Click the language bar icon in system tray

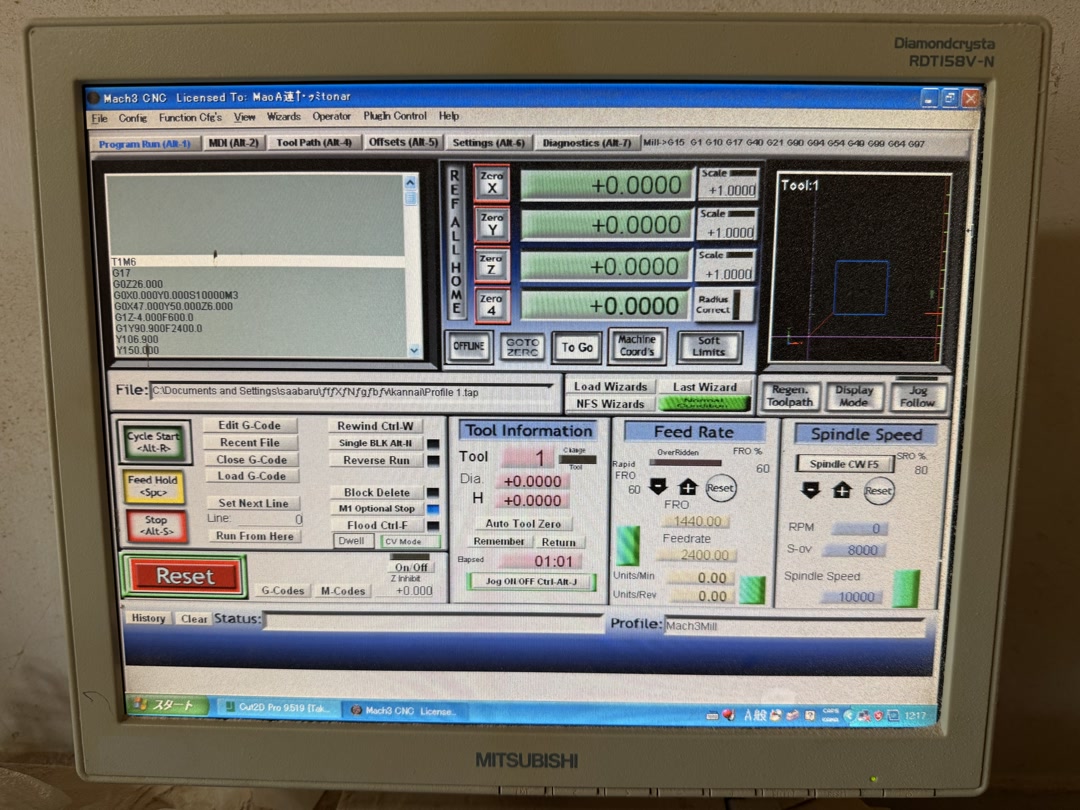coord(755,715)
